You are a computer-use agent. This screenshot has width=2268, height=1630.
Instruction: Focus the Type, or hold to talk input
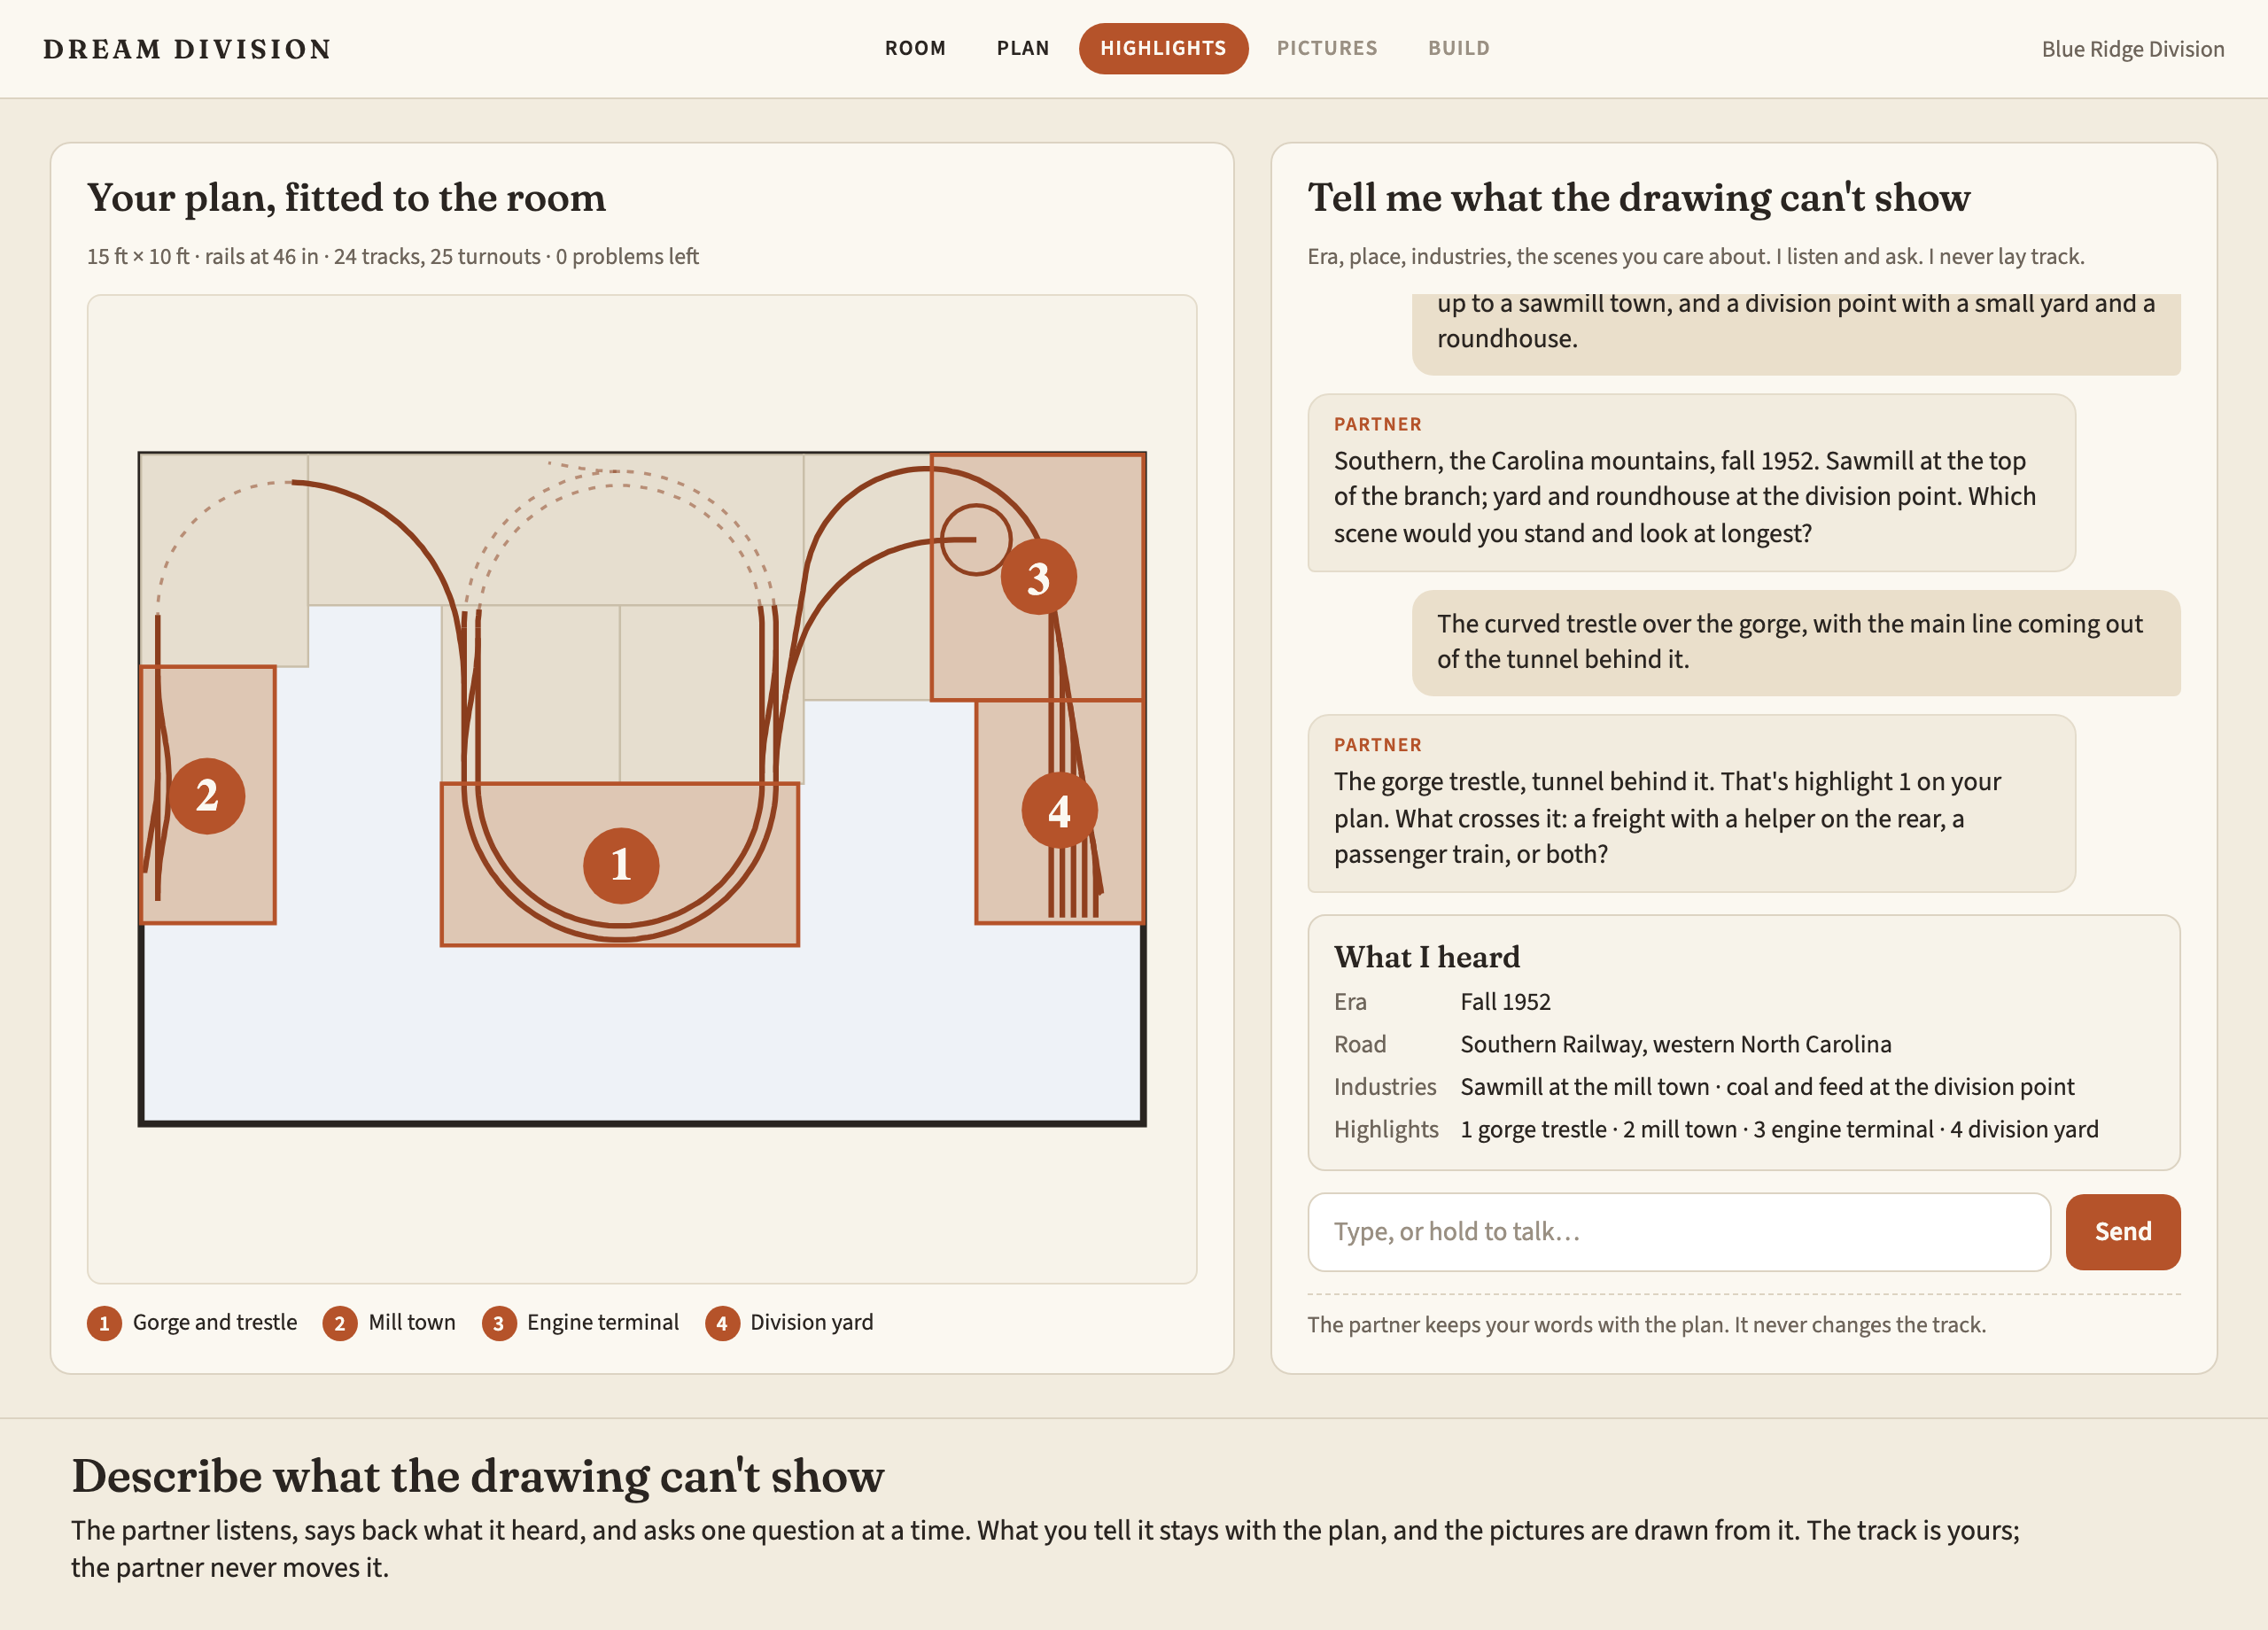1679,1232
